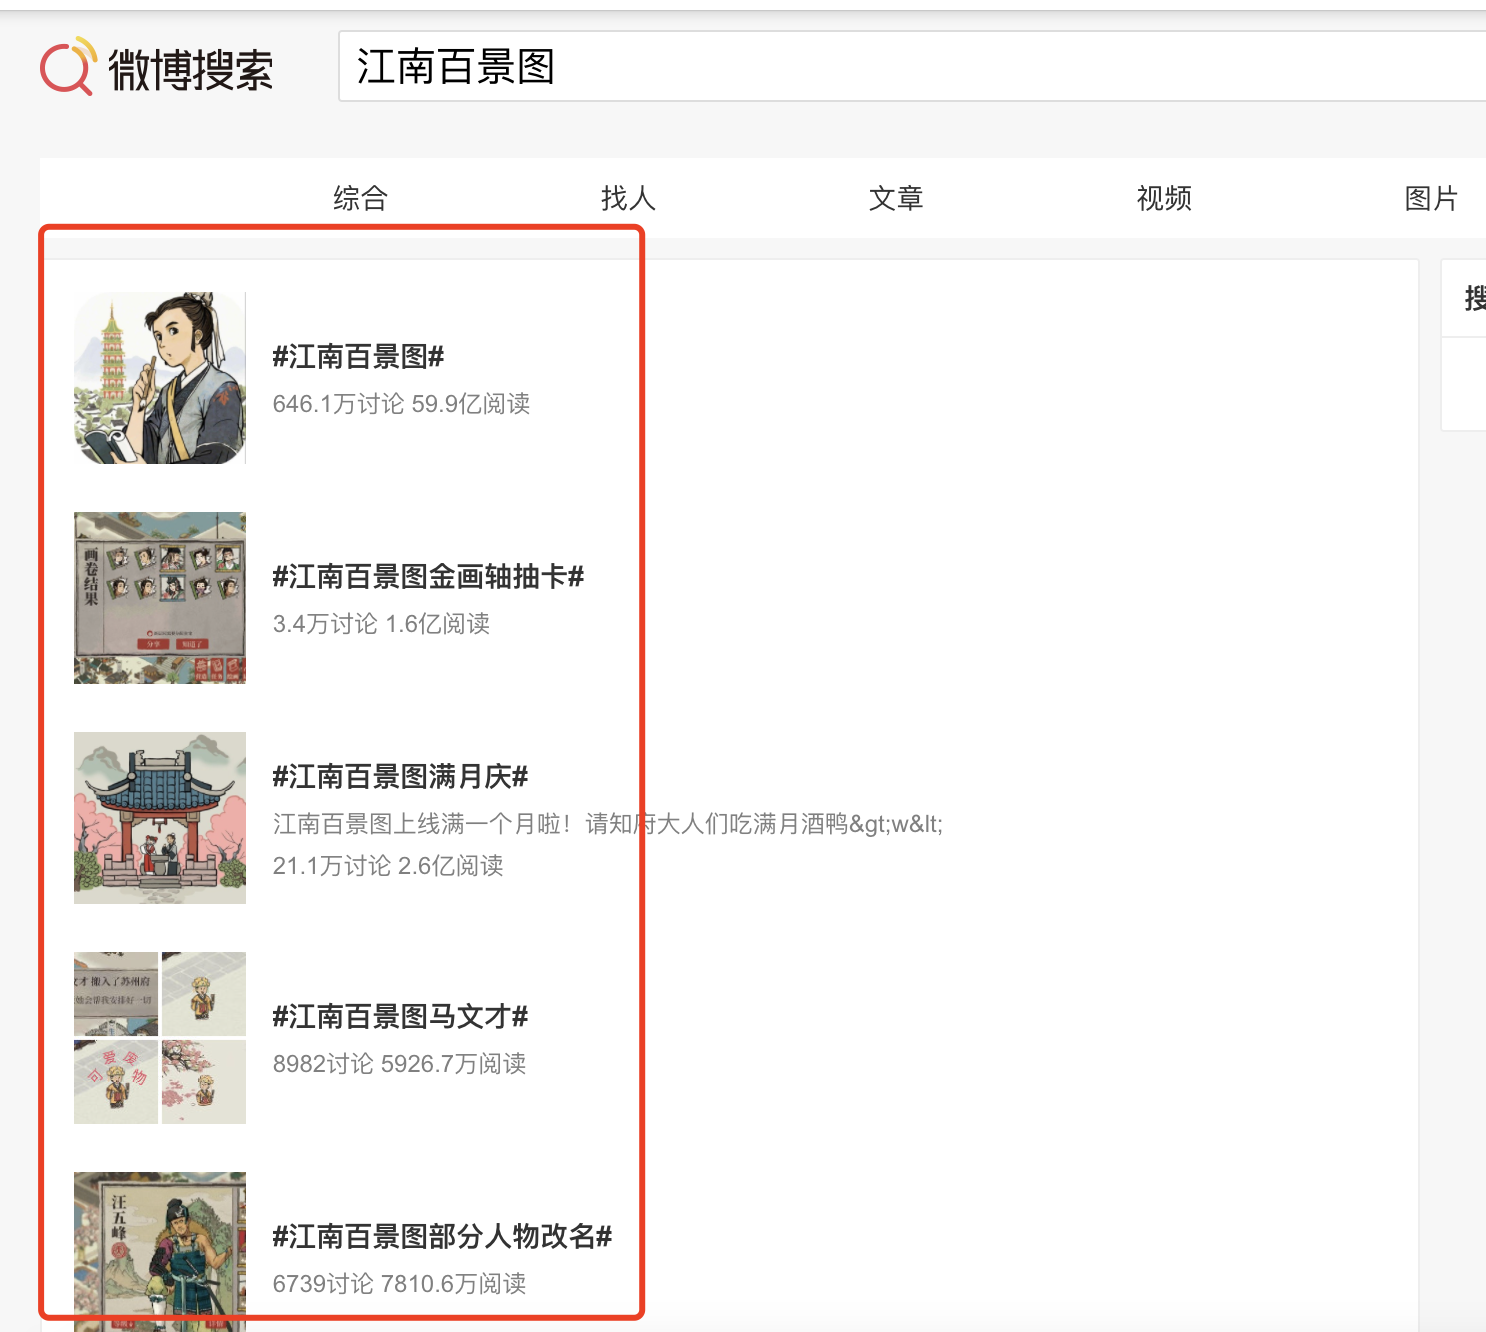
Task: Open the #江南百景图# topic link
Action: 358,356
